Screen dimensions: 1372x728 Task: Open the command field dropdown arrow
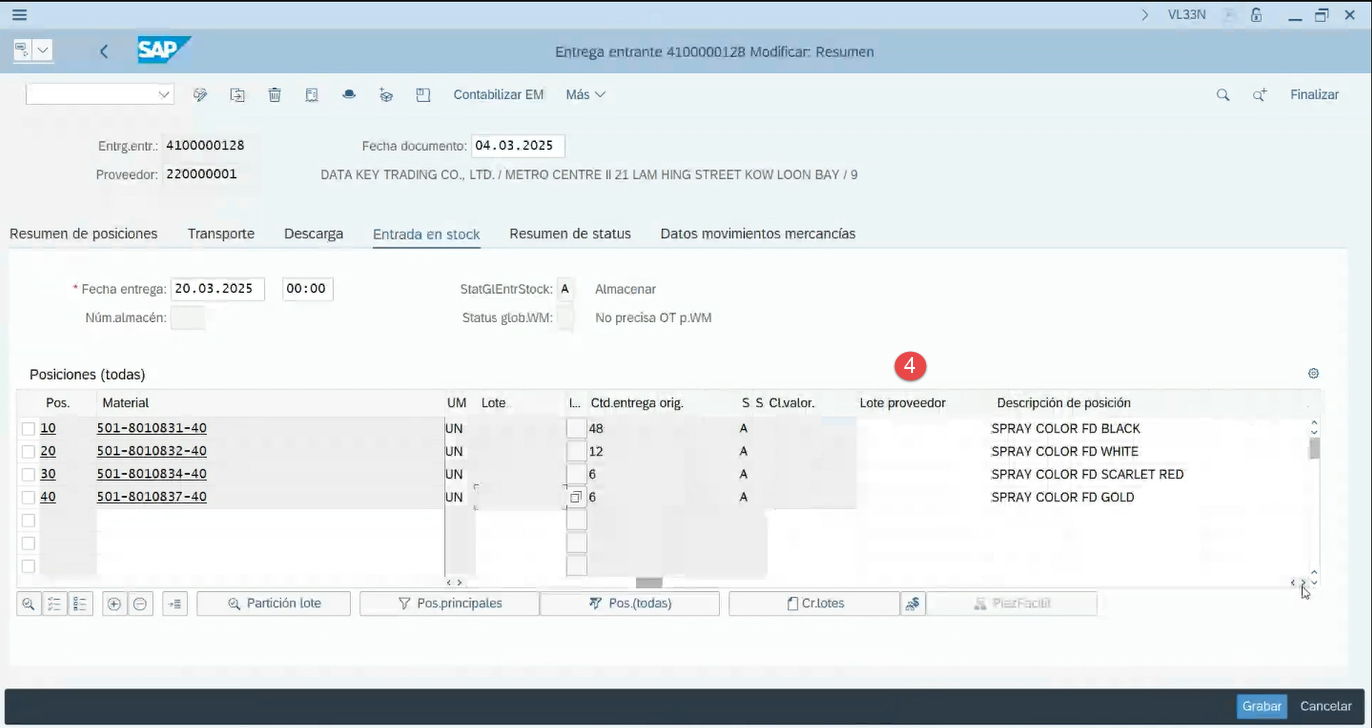tap(164, 95)
